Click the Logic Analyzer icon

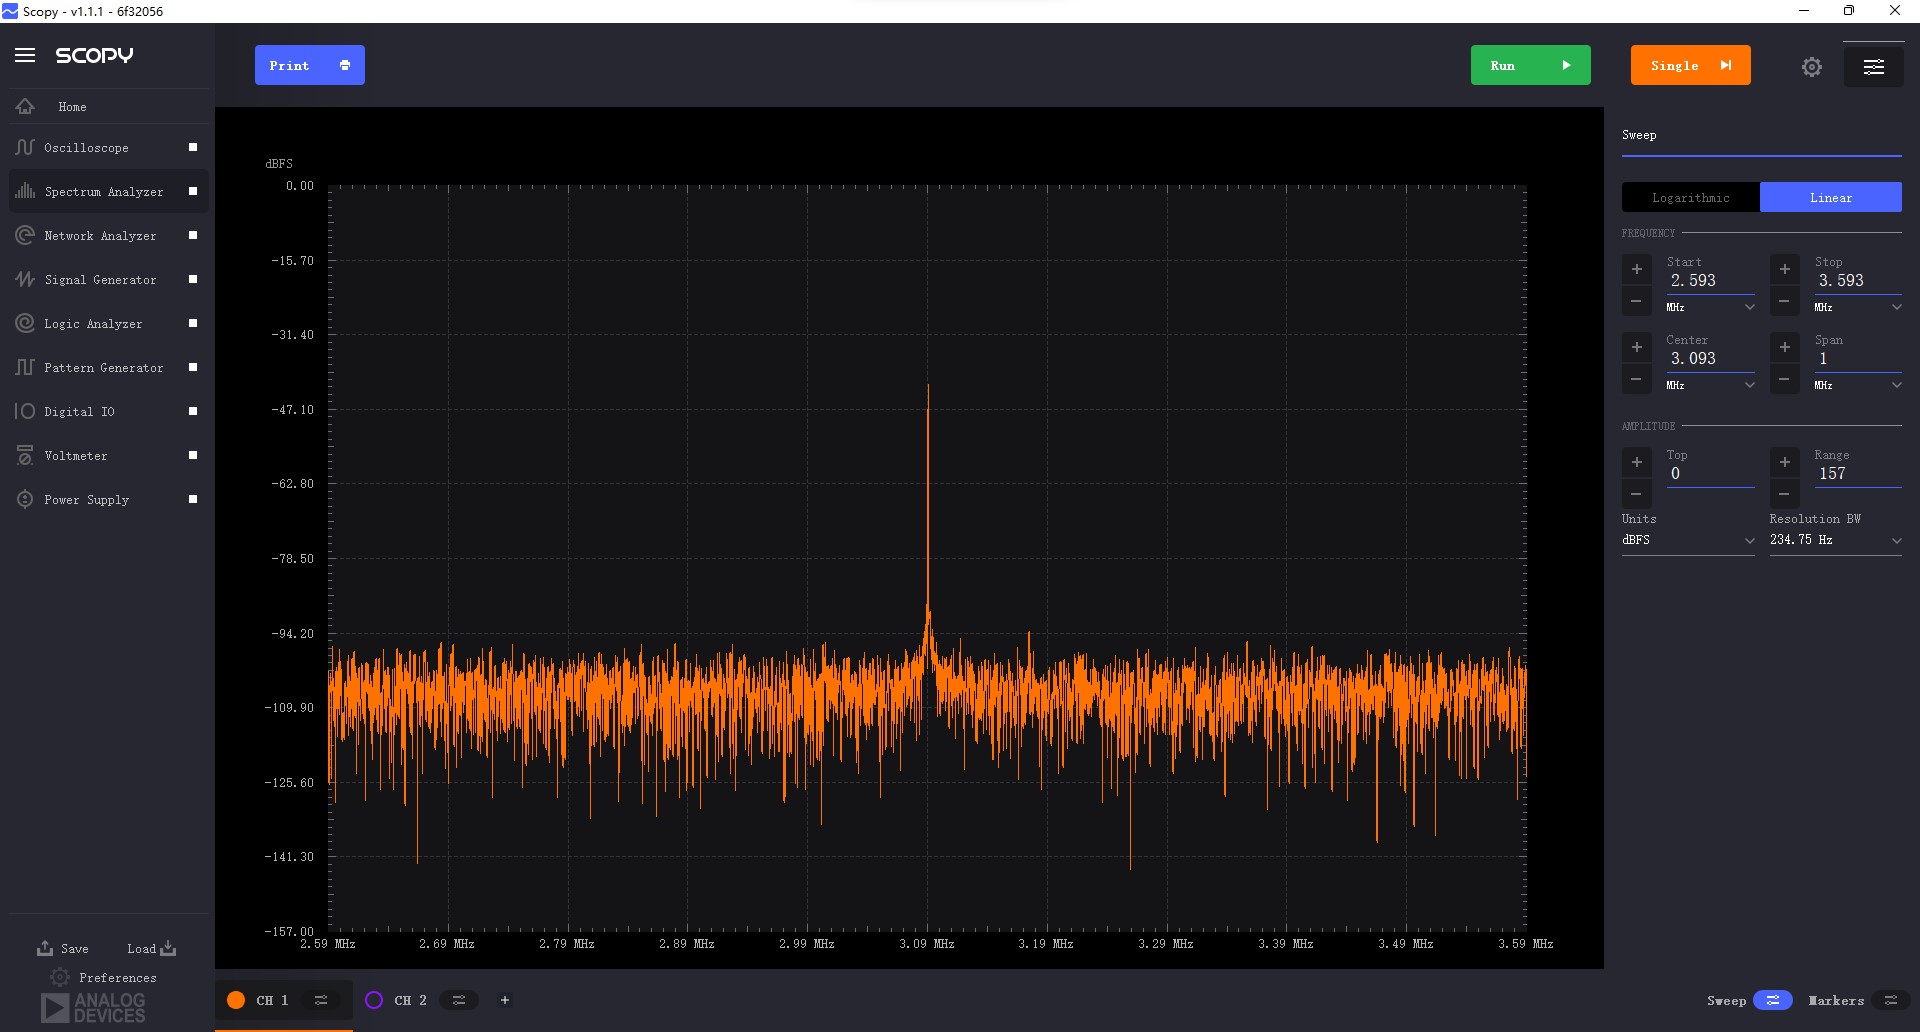point(25,323)
